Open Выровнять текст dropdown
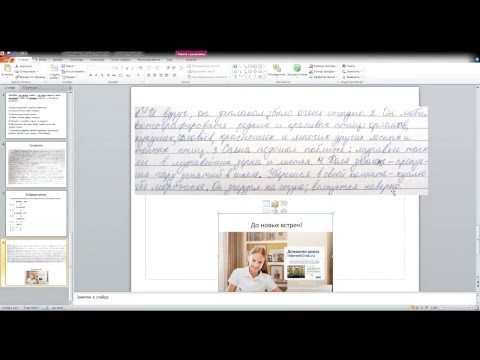This screenshot has height=360, width=480. pos(202,71)
